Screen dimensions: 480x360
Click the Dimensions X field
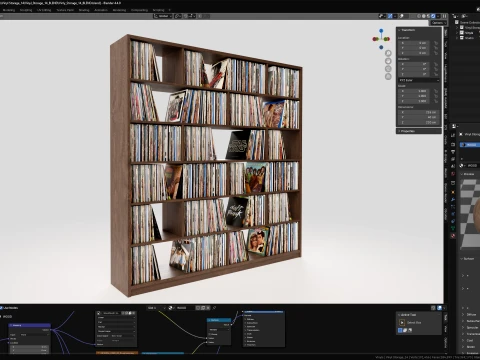[x=419, y=112]
